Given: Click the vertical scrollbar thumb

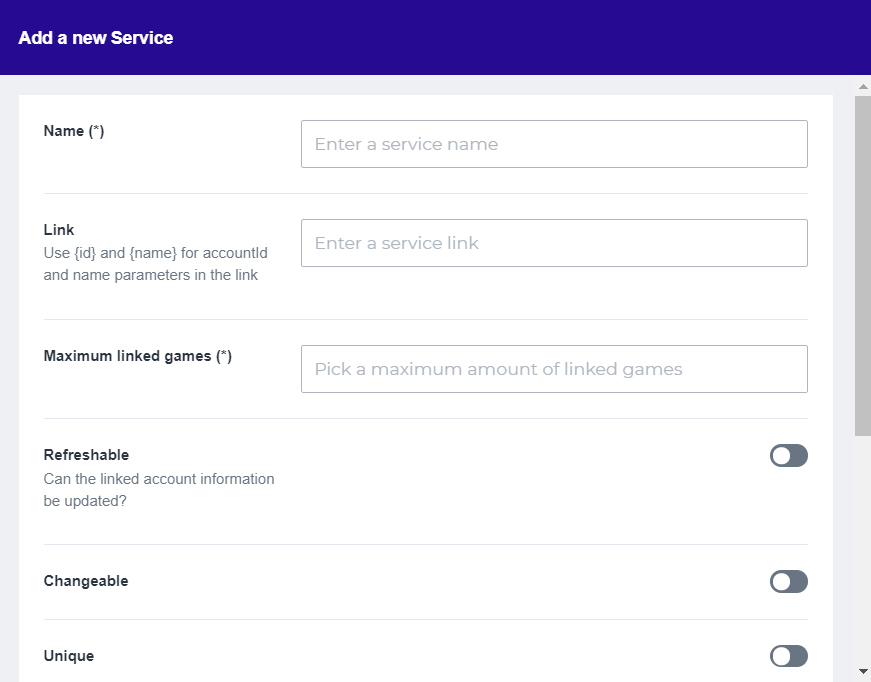Looking at the screenshot, I should pyautogui.click(x=862, y=265).
